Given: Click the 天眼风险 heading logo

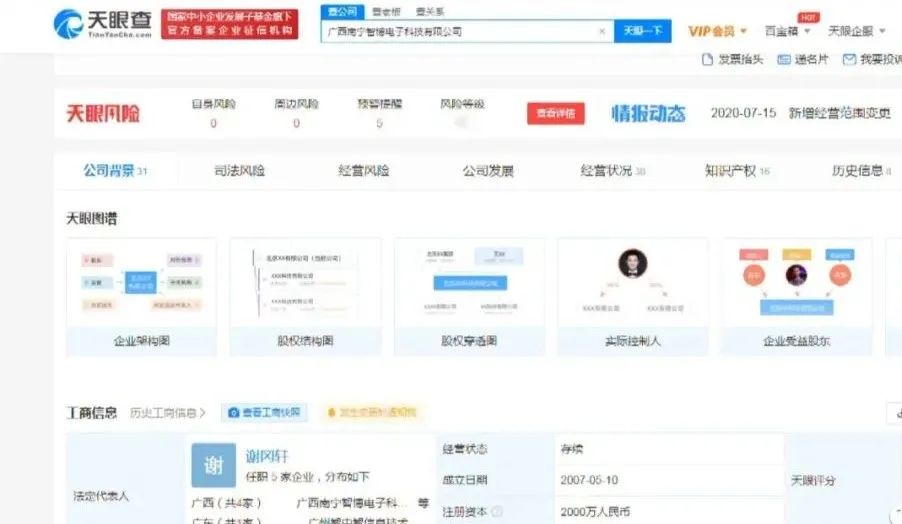Looking at the screenshot, I should 103,113.
